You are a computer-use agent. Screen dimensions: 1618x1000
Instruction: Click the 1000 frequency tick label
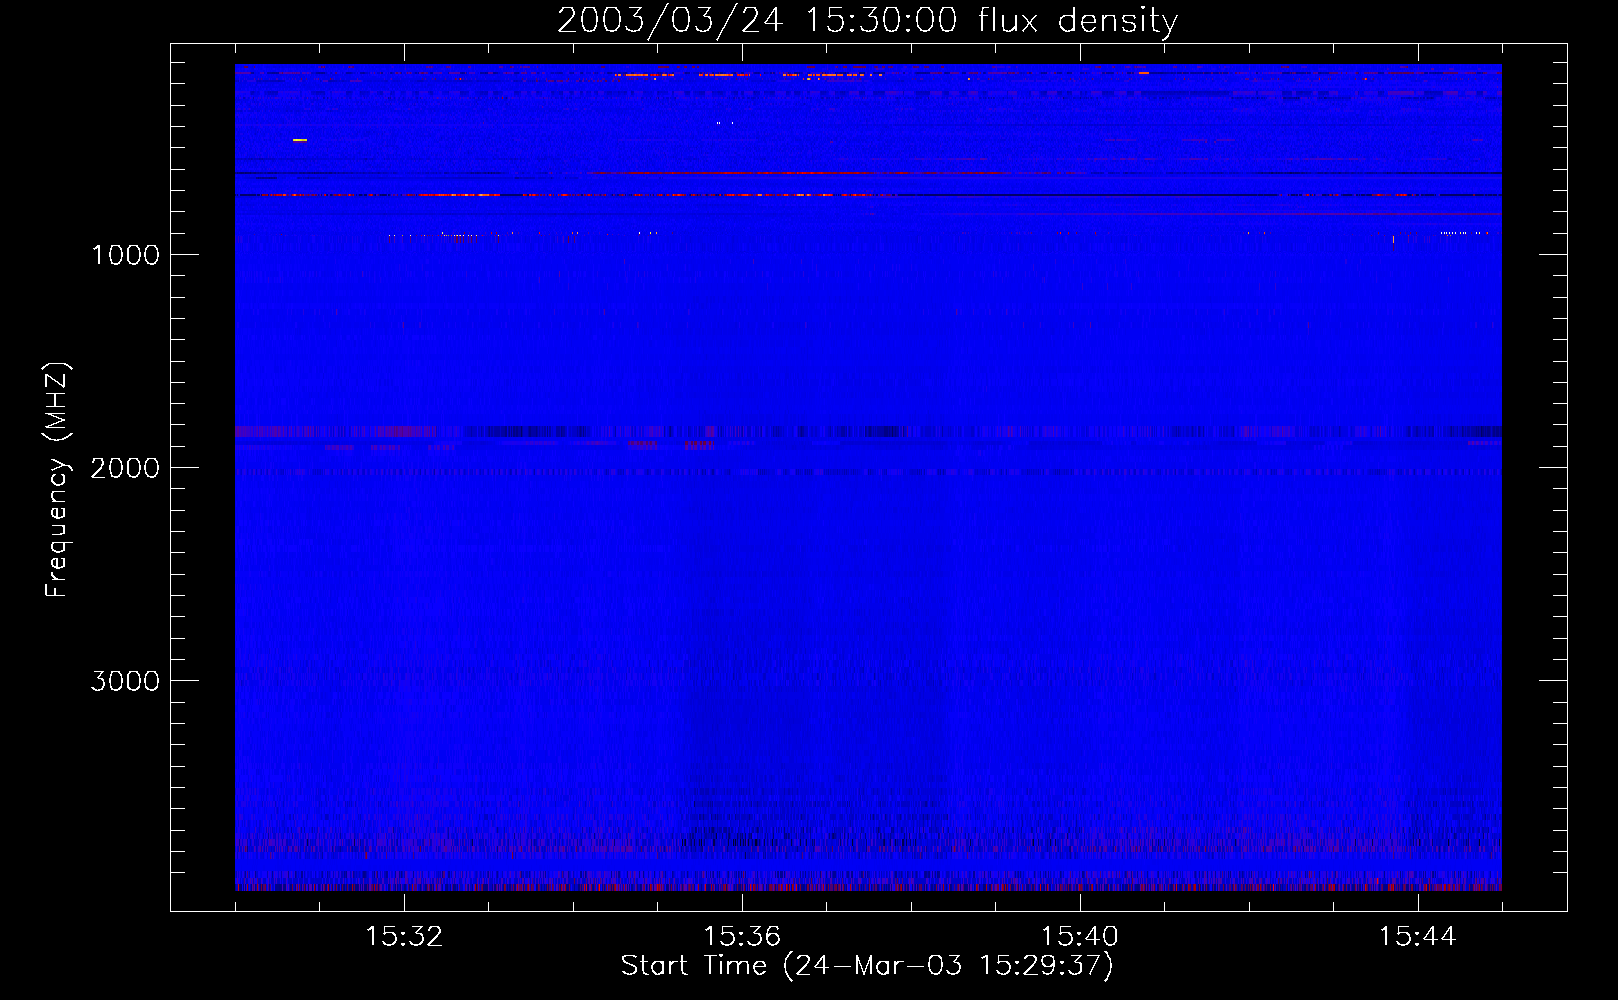coord(125,255)
